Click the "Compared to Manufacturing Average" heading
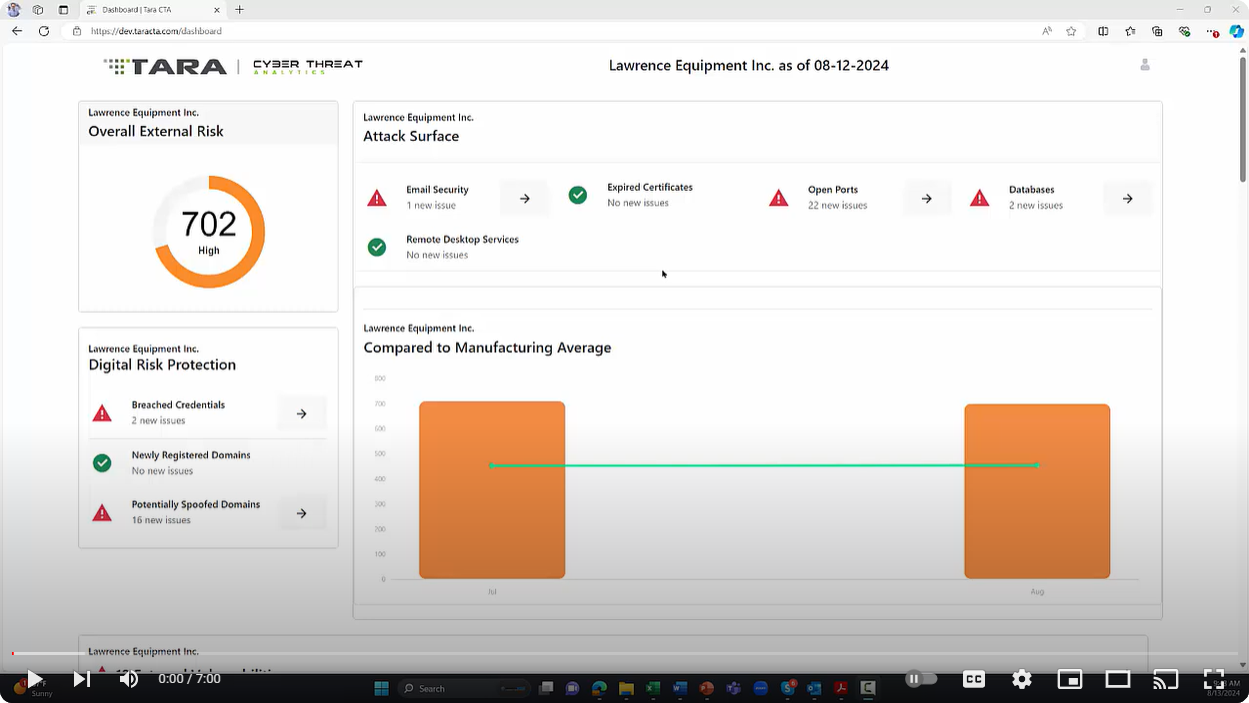Image resolution: width=1249 pixels, height=703 pixels. [487, 348]
